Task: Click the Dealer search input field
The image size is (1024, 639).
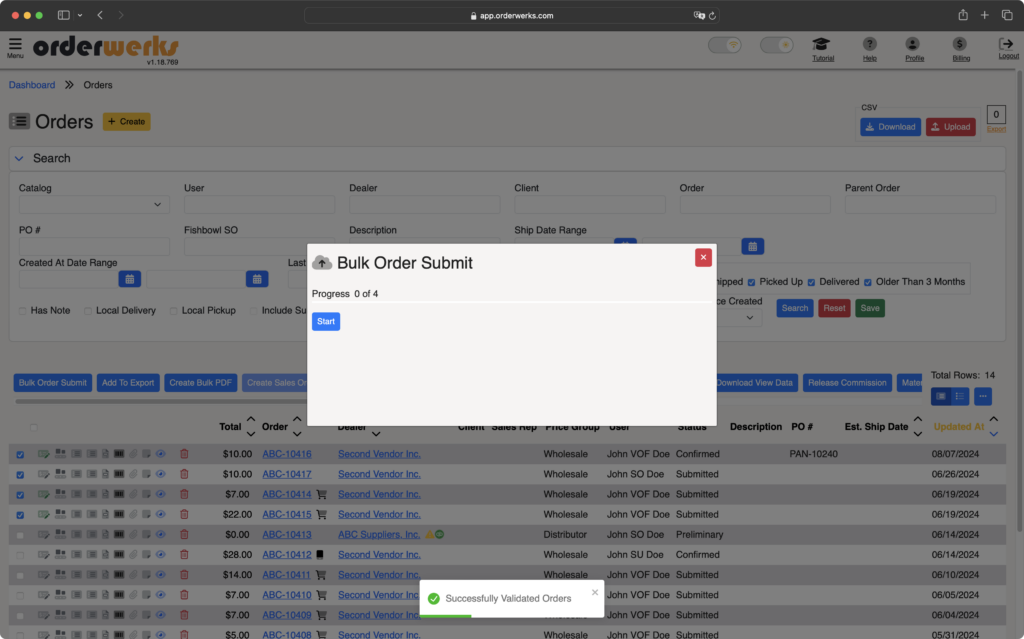Action: (424, 205)
